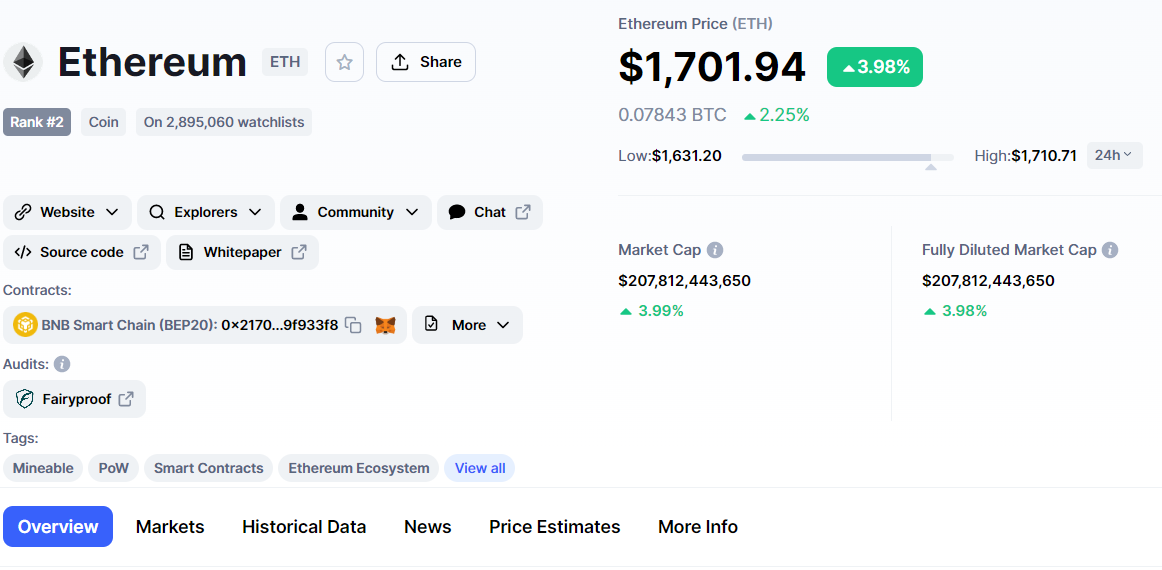Click the Whitepaper document icon
1162x570 pixels.
coord(186,252)
